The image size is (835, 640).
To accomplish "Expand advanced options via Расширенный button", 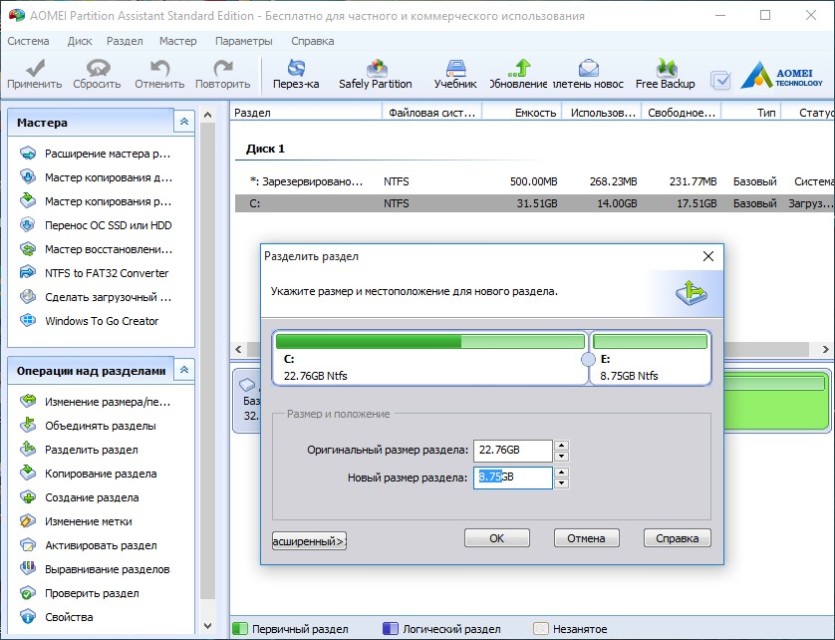I will point(309,541).
